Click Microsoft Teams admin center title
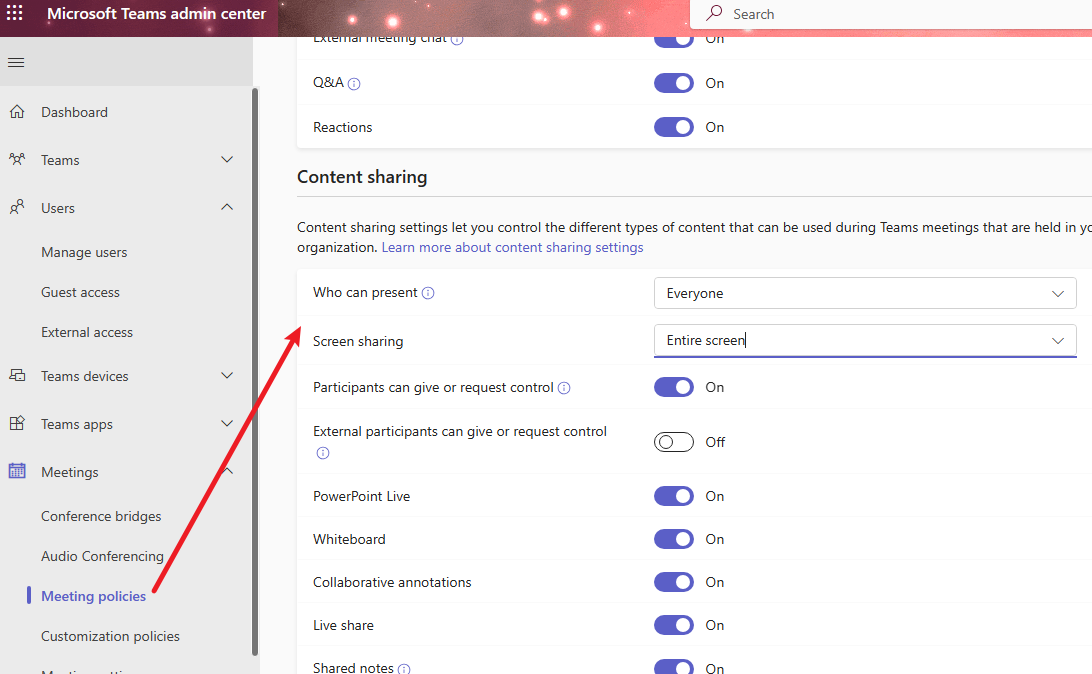Viewport: 1092px width, 674px height. click(x=157, y=13)
